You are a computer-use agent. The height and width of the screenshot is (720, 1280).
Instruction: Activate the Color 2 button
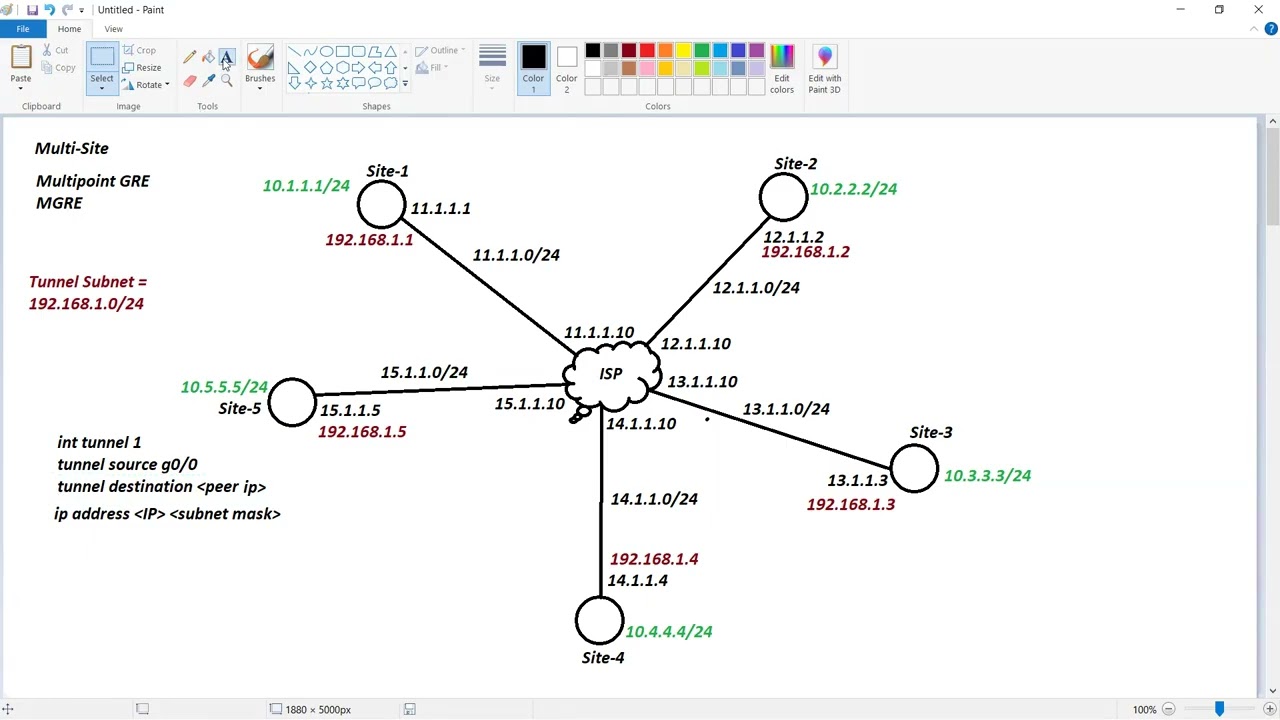566,69
